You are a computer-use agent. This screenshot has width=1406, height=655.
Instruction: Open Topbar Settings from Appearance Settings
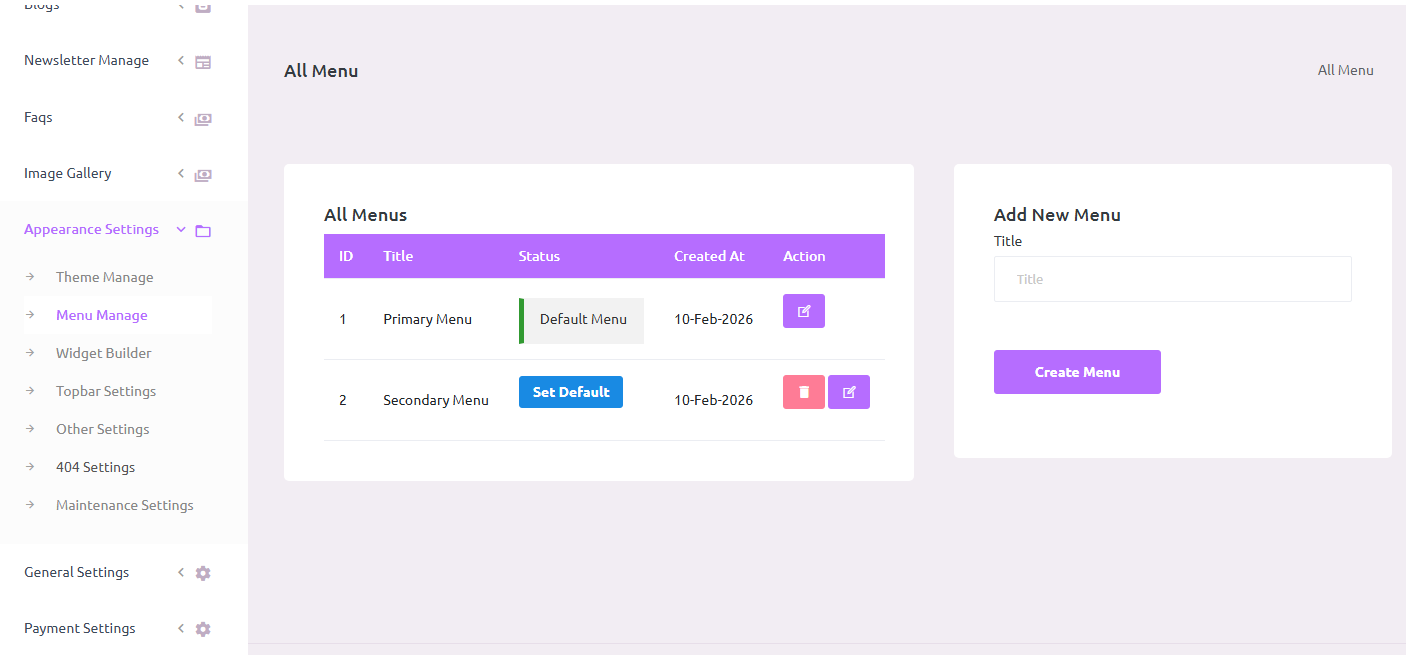(x=105, y=391)
